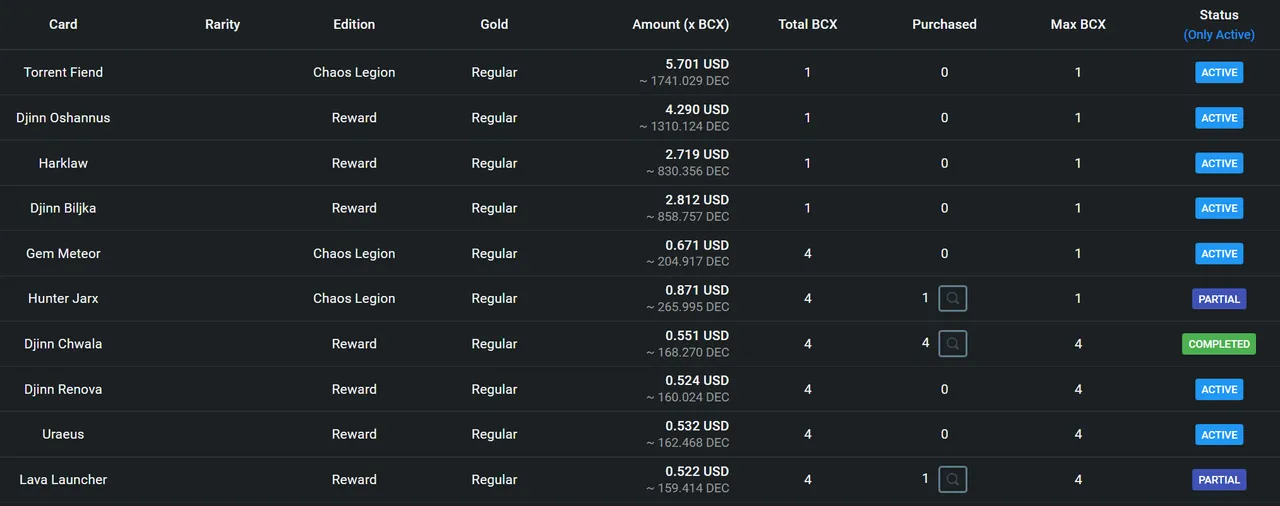Sort by the Total BCX header
Viewport: 1280px width, 506px height.
pos(808,24)
